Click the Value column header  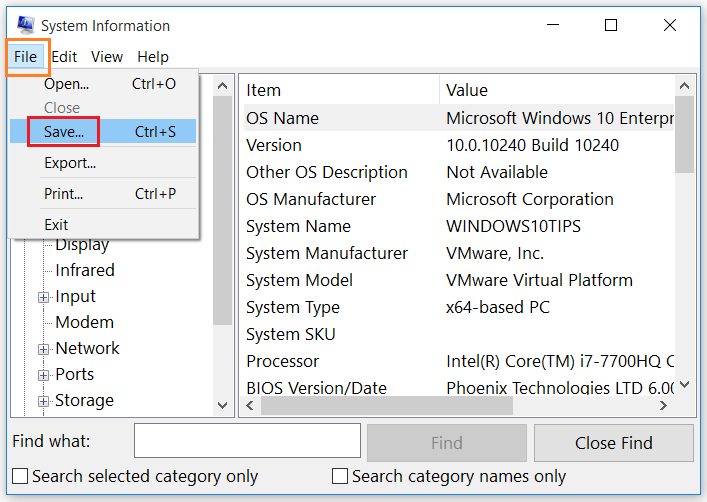pos(557,90)
